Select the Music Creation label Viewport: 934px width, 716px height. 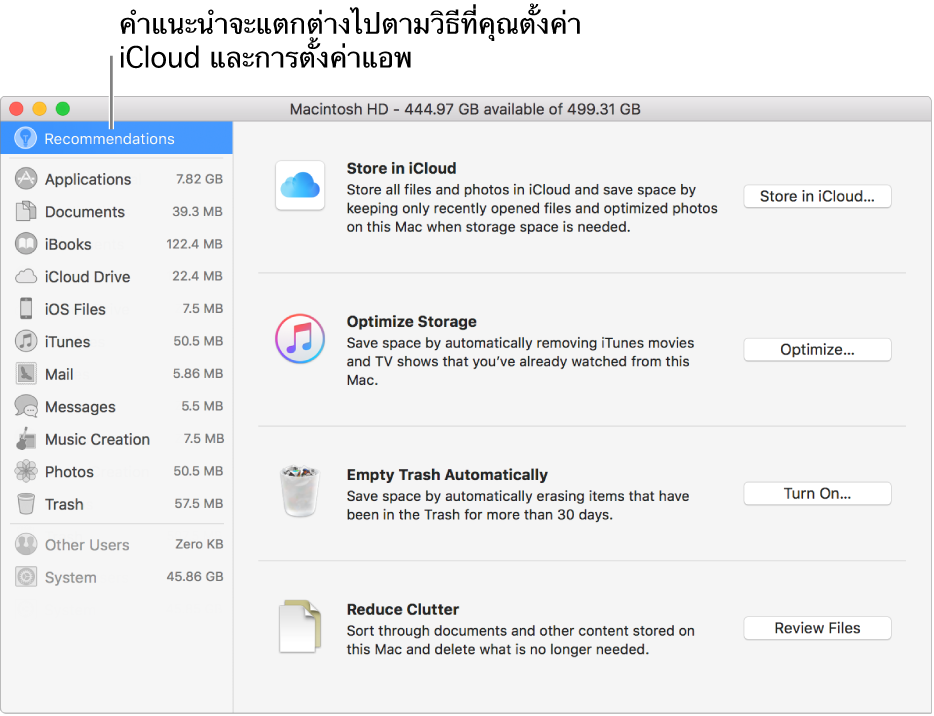click(x=98, y=440)
